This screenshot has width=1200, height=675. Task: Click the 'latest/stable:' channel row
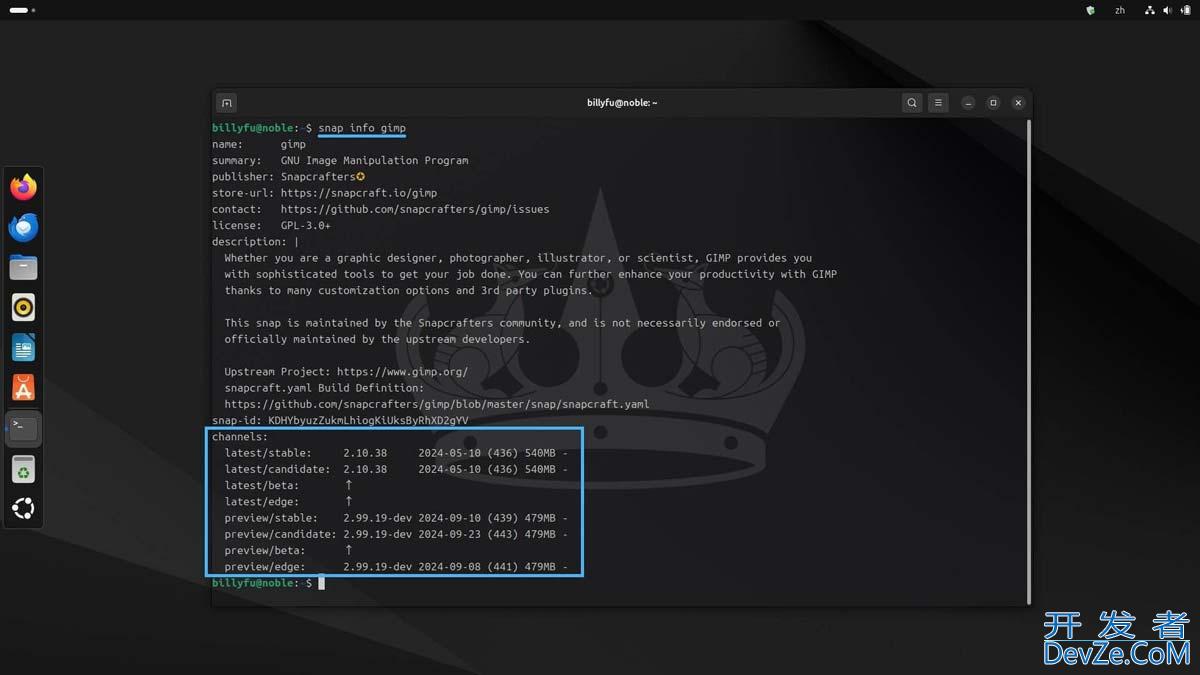click(x=396, y=453)
